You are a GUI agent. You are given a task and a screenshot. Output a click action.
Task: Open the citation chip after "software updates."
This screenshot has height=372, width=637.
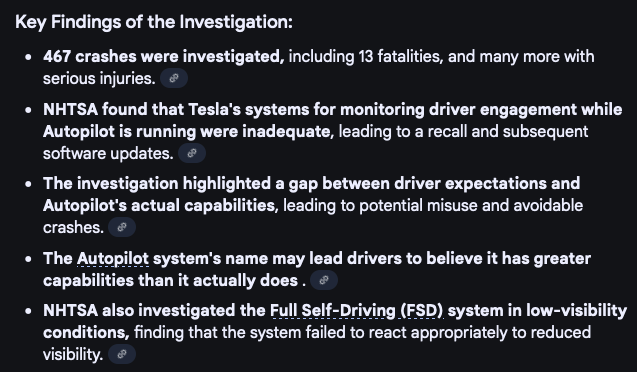coord(192,153)
